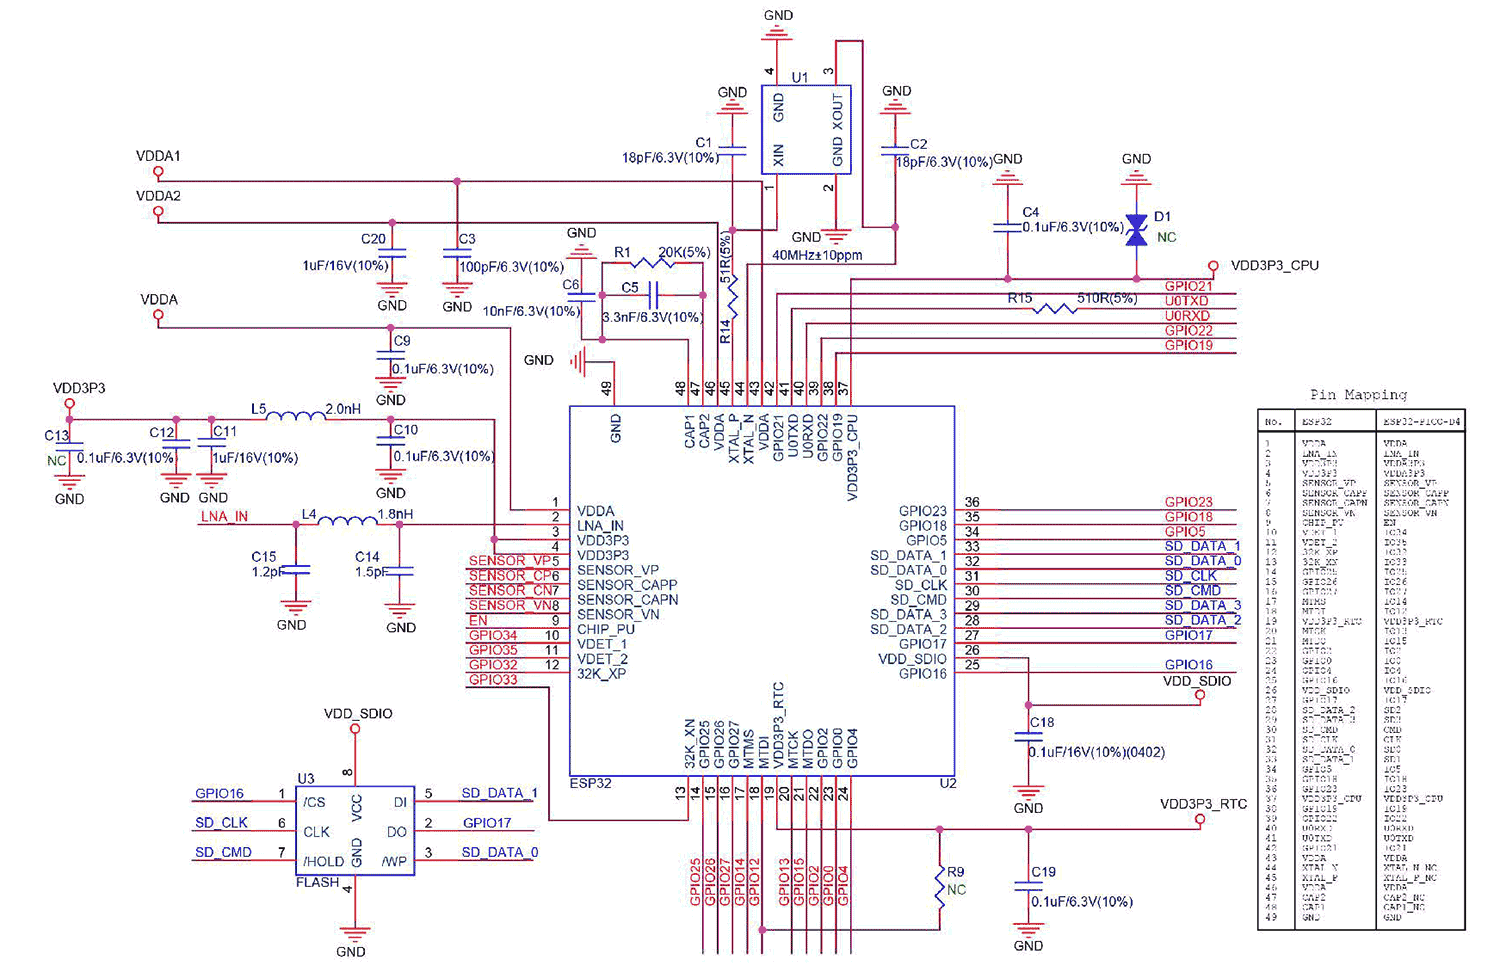Viewport: 1500px width, 972px height.
Task: Click the R15 resistor zigzag symbol
Action: tap(1056, 308)
